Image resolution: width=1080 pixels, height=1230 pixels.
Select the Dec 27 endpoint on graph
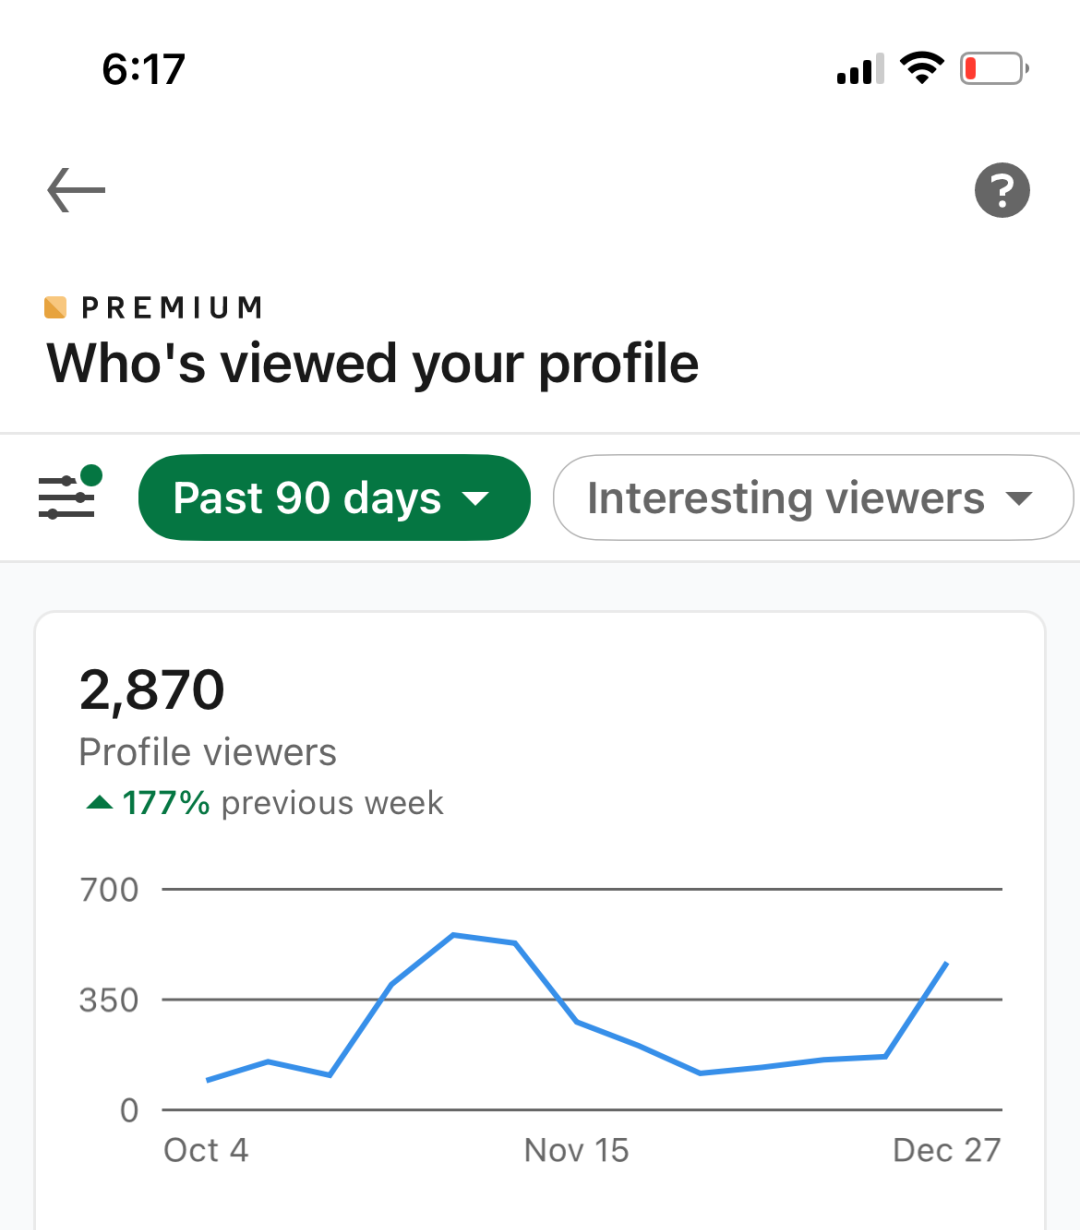click(946, 963)
